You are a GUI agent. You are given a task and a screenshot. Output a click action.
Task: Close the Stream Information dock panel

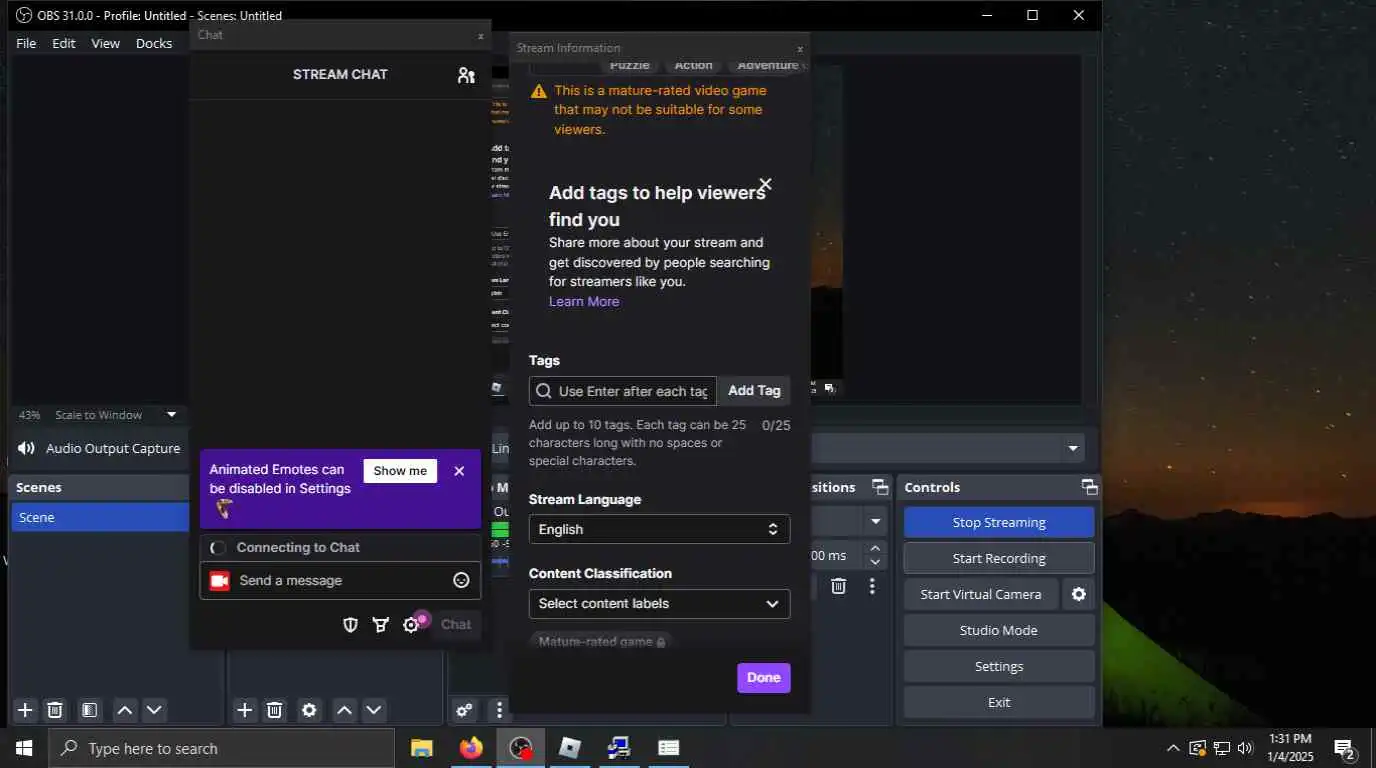799,49
